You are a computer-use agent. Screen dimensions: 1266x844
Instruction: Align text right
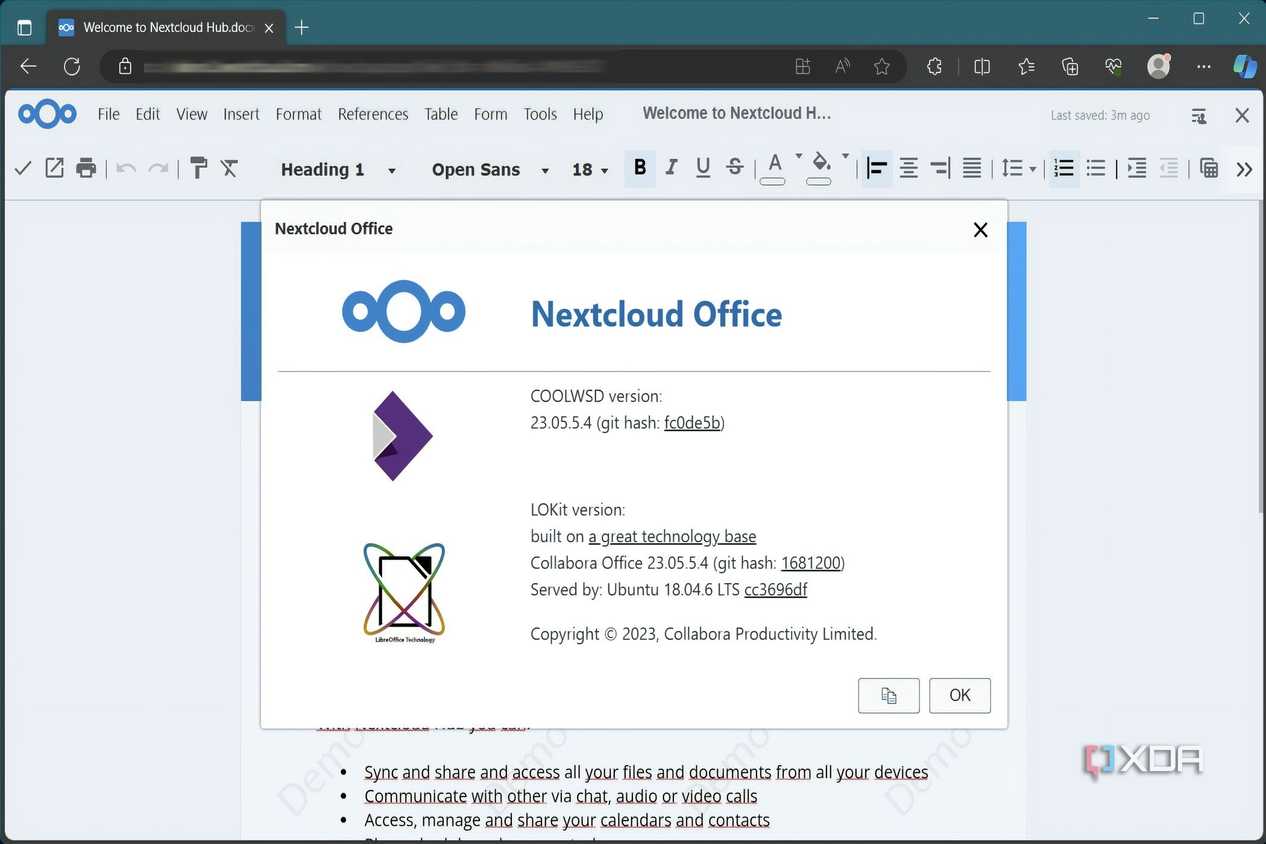click(x=940, y=169)
